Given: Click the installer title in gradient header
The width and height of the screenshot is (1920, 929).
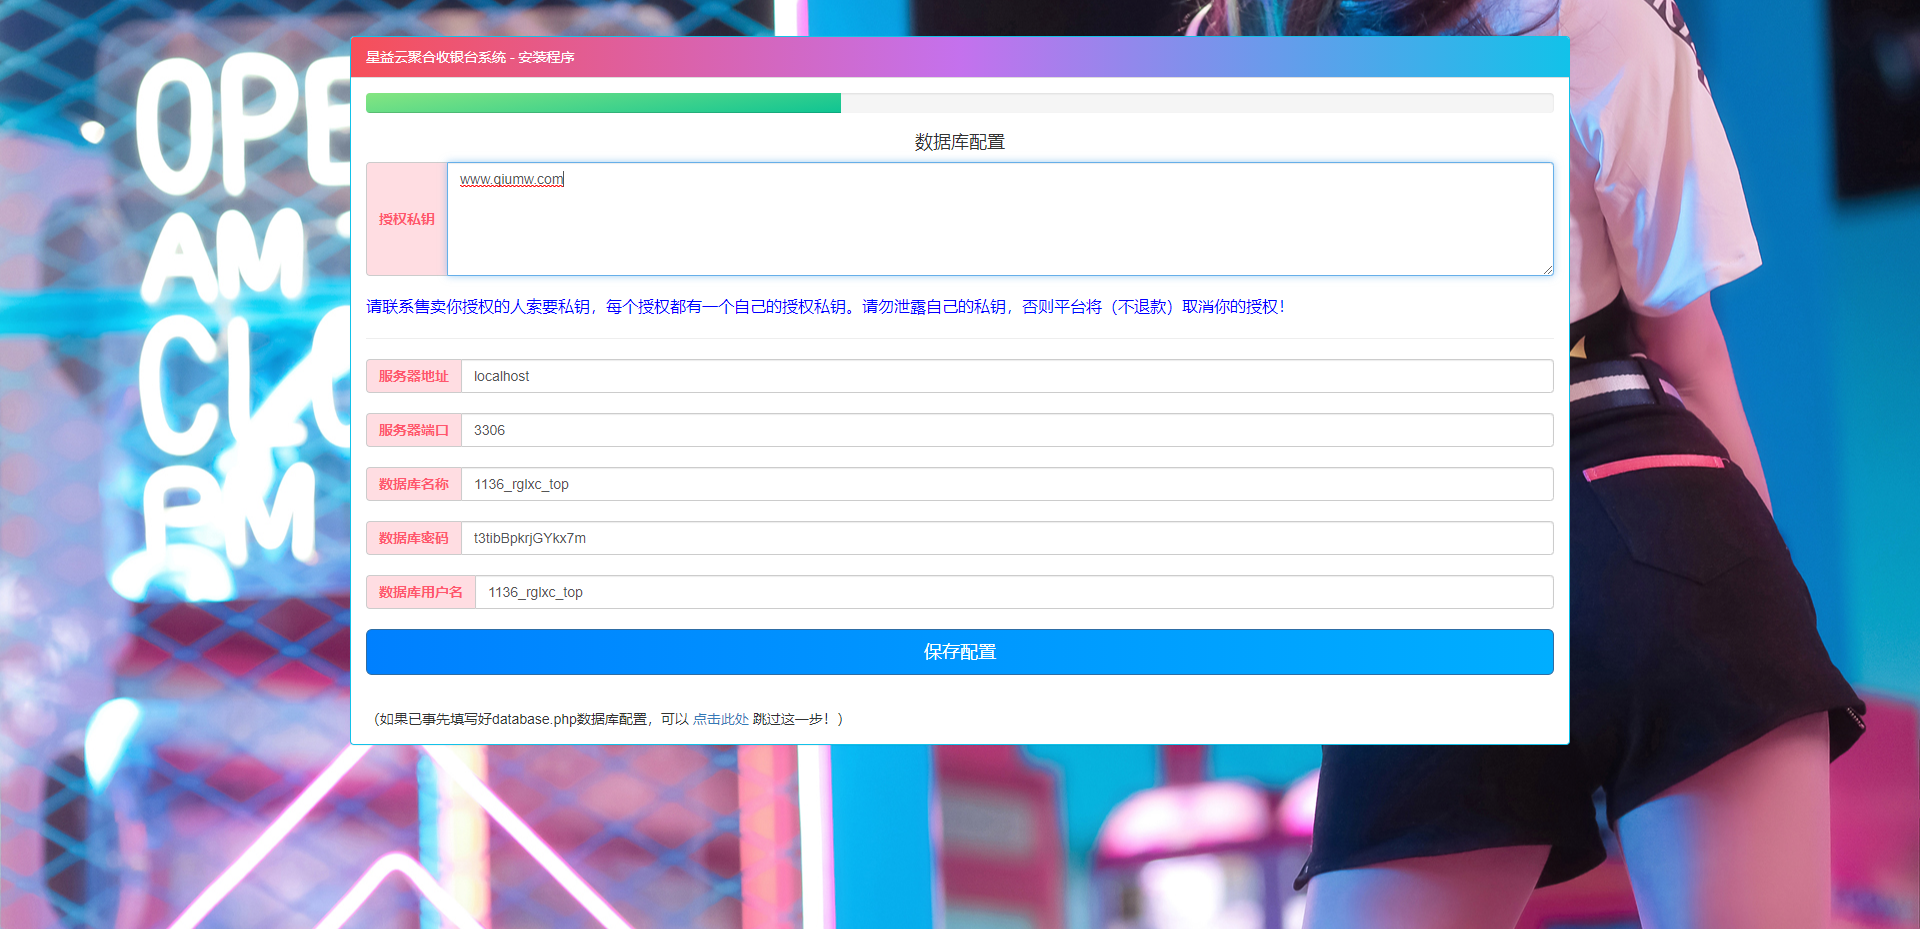Looking at the screenshot, I should 470,57.
